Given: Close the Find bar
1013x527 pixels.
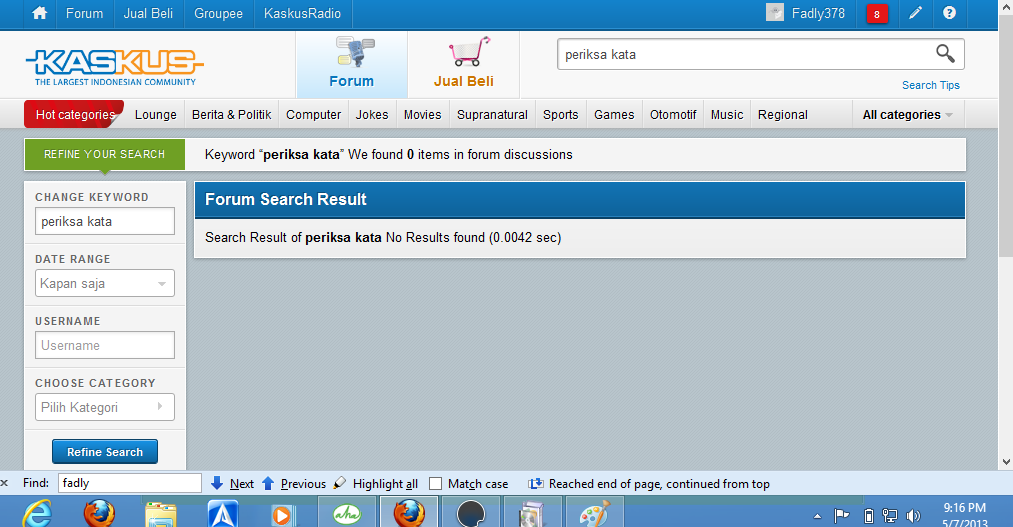Looking at the screenshot, I should coord(5,483).
